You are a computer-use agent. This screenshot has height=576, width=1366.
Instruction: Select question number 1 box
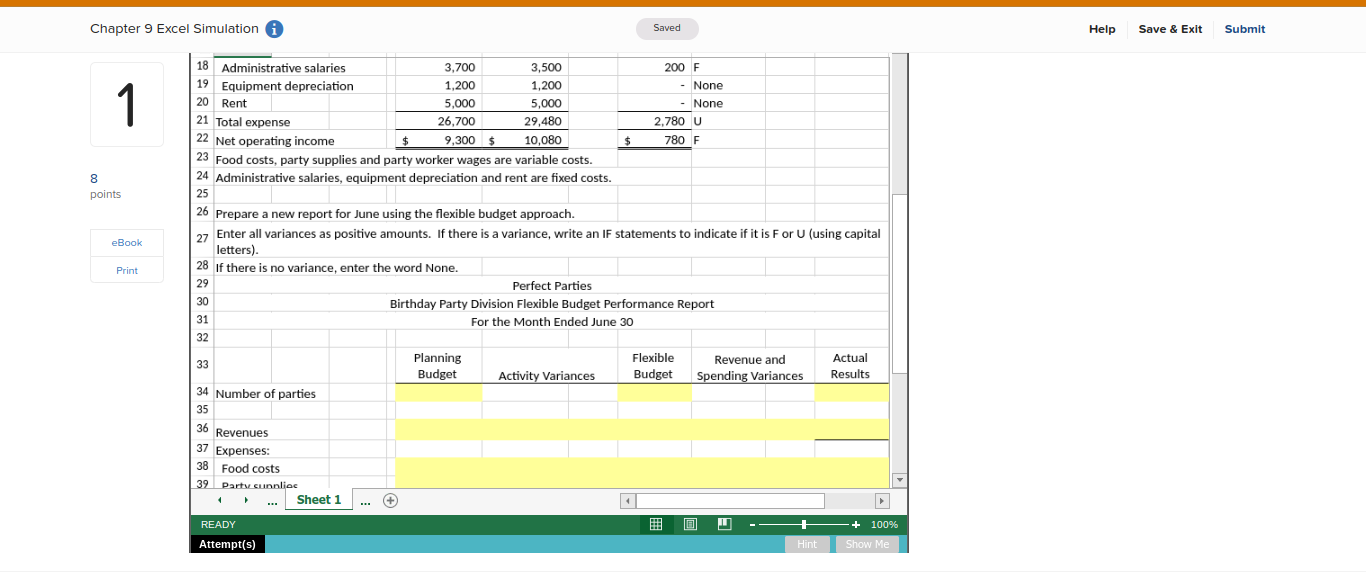point(127,105)
